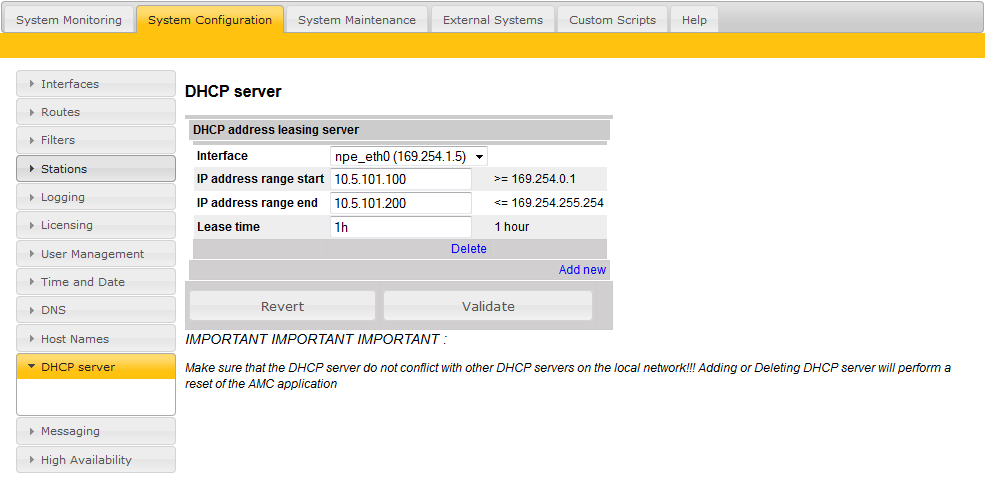Expand the Filters sidebar section
Image resolution: width=985 pixels, height=477 pixels.
(96, 140)
